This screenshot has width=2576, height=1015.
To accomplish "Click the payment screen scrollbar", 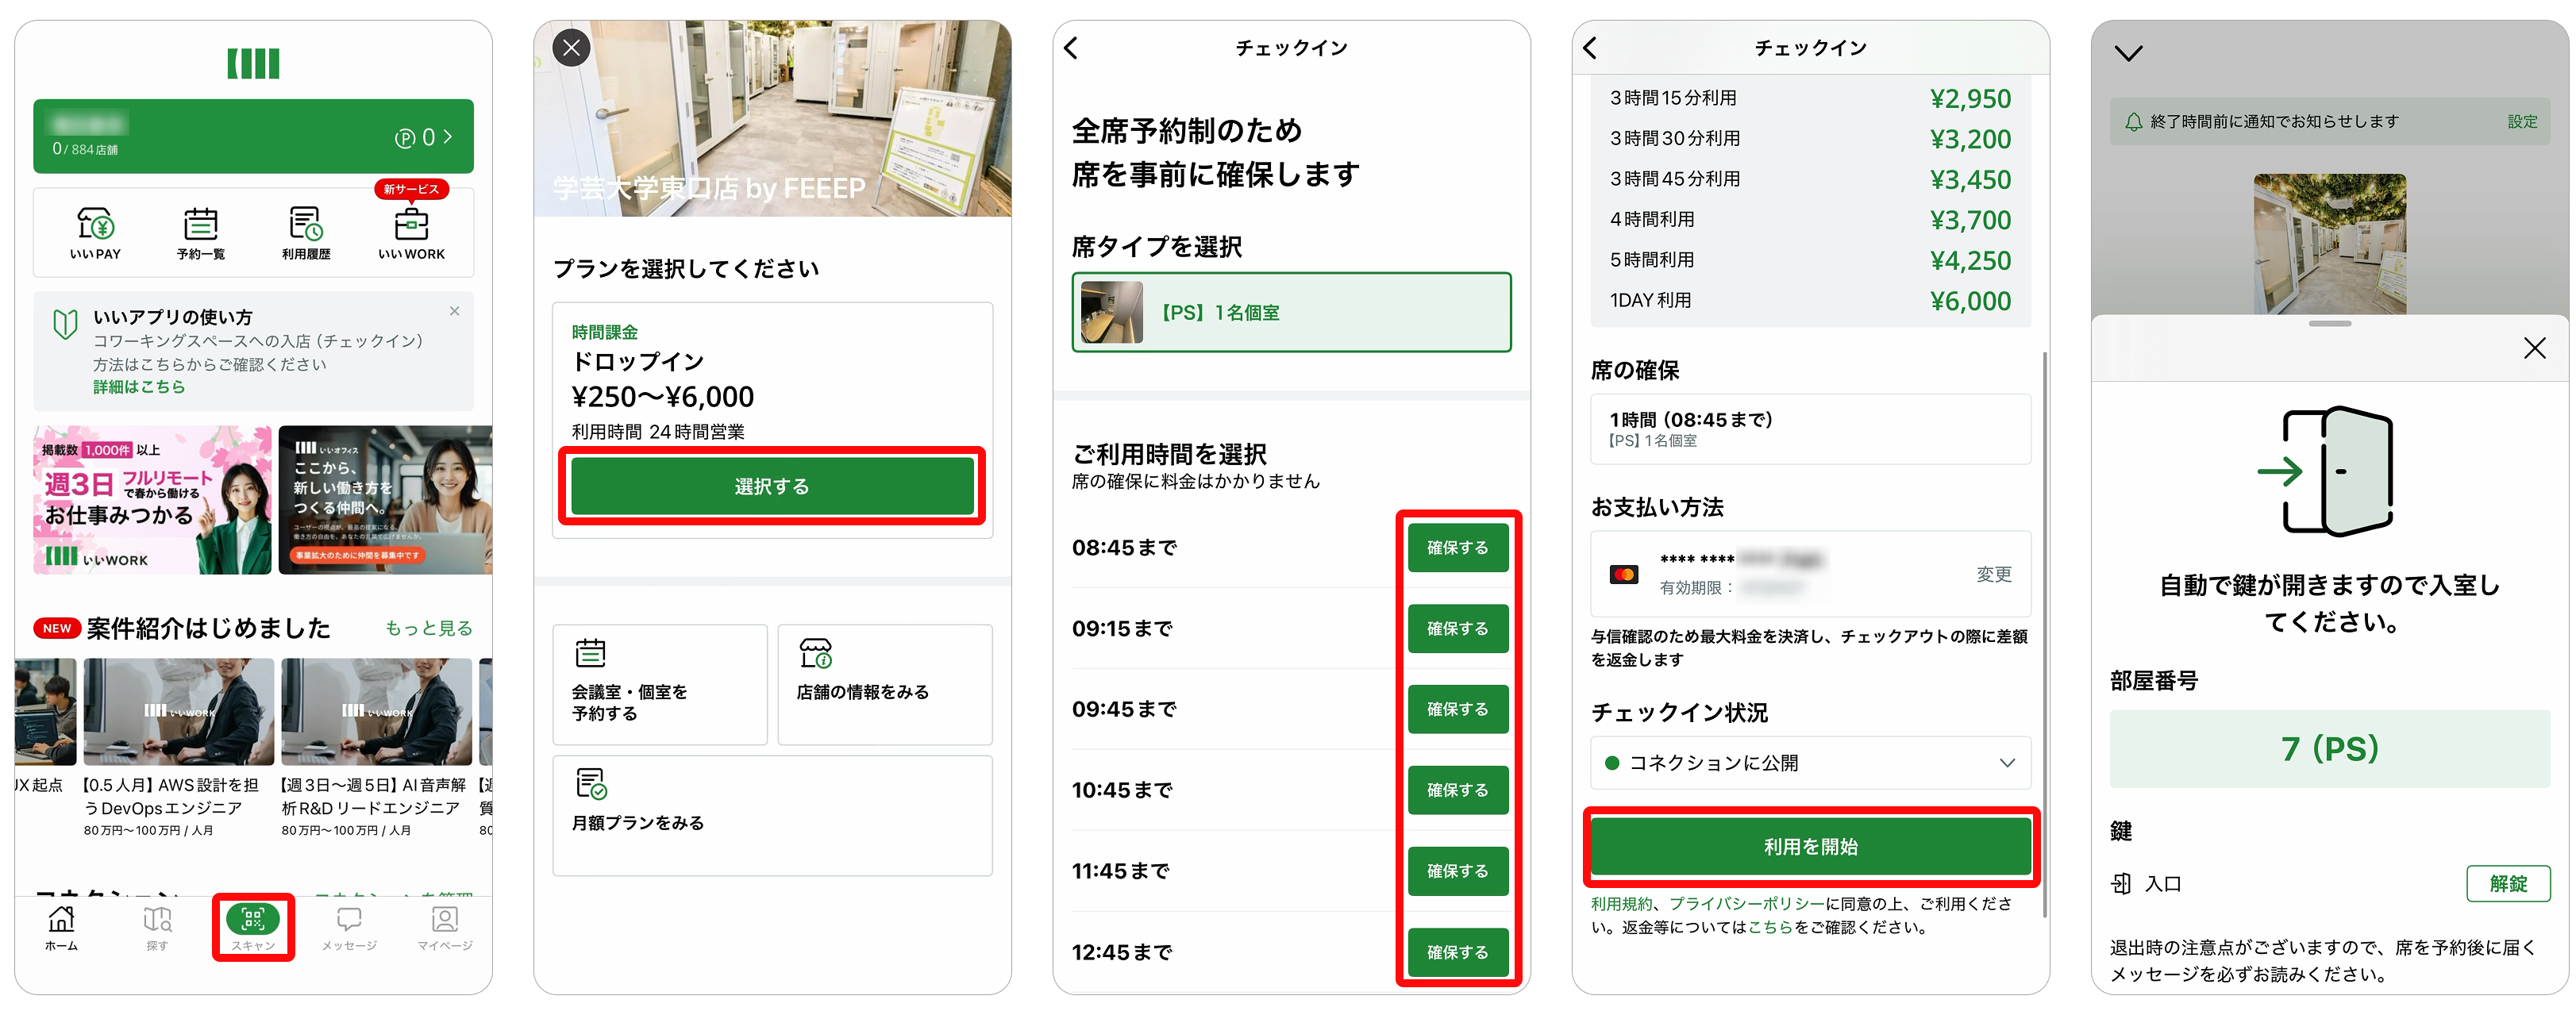I will click(2044, 634).
